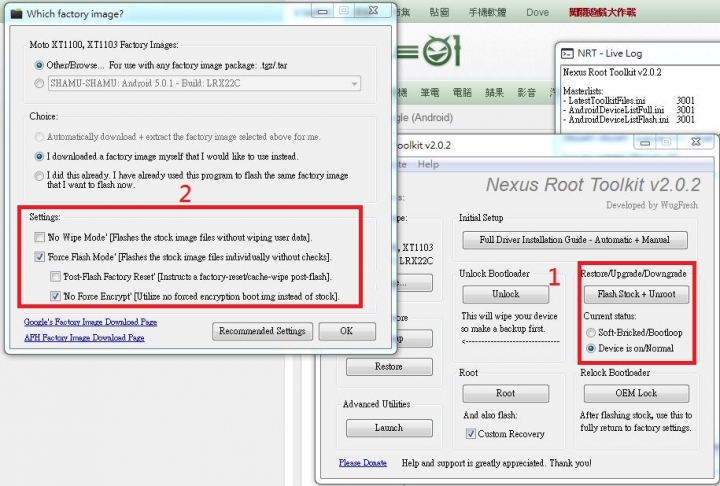The height and width of the screenshot is (486, 720).
Task: Open the 手機軟體 navigation item
Action: coord(487,12)
